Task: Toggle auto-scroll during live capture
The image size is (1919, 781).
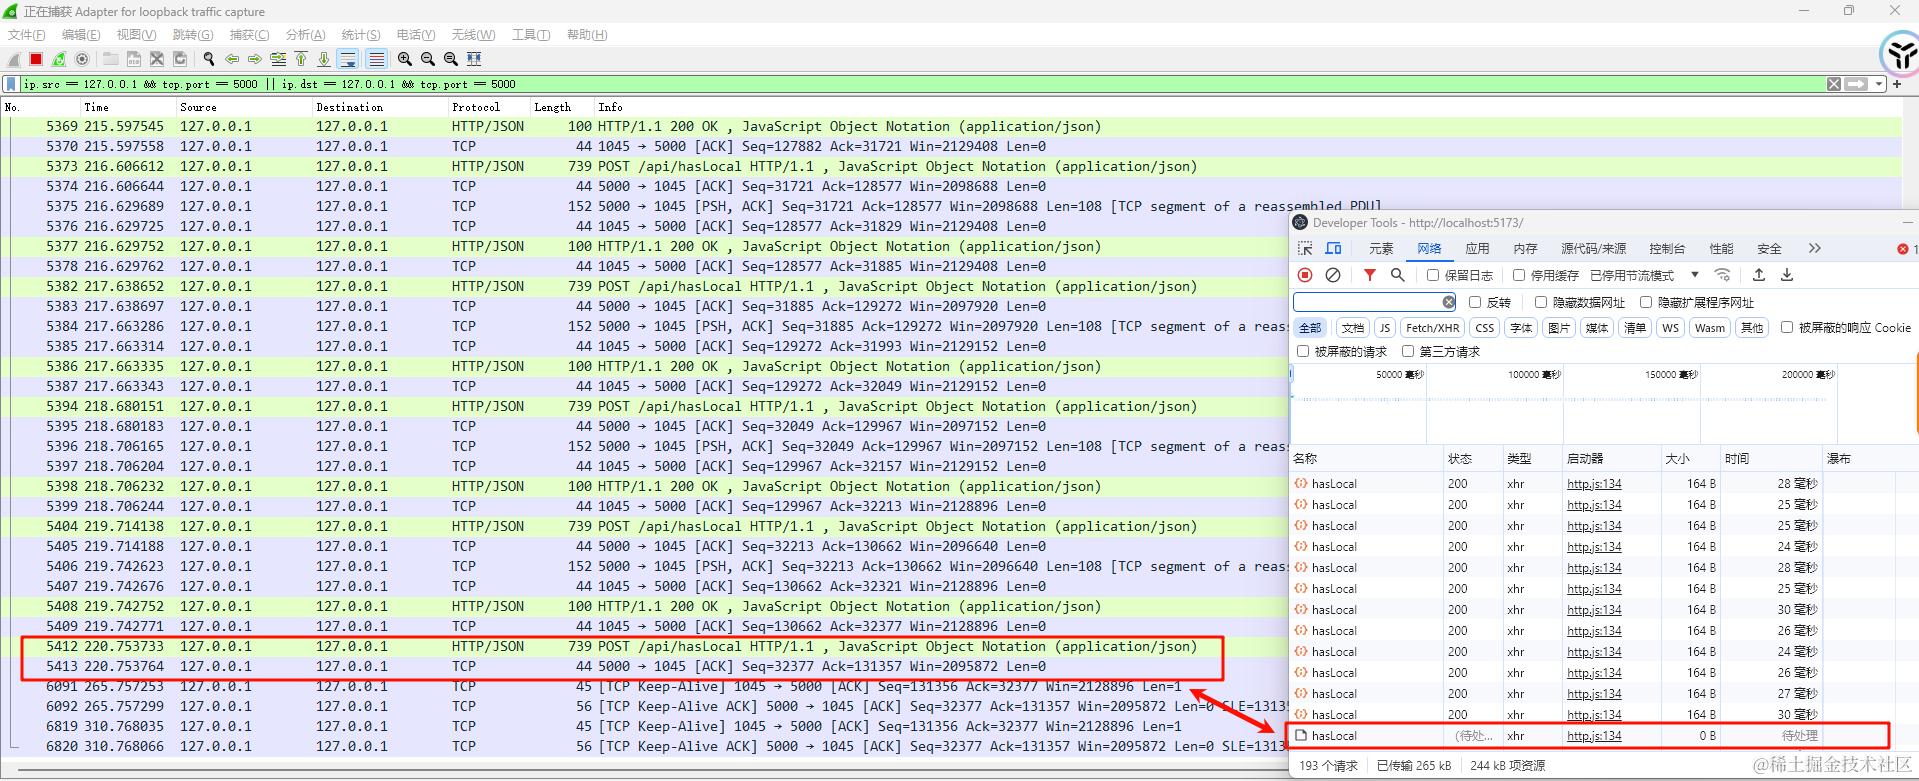Action: click(347, 59)
